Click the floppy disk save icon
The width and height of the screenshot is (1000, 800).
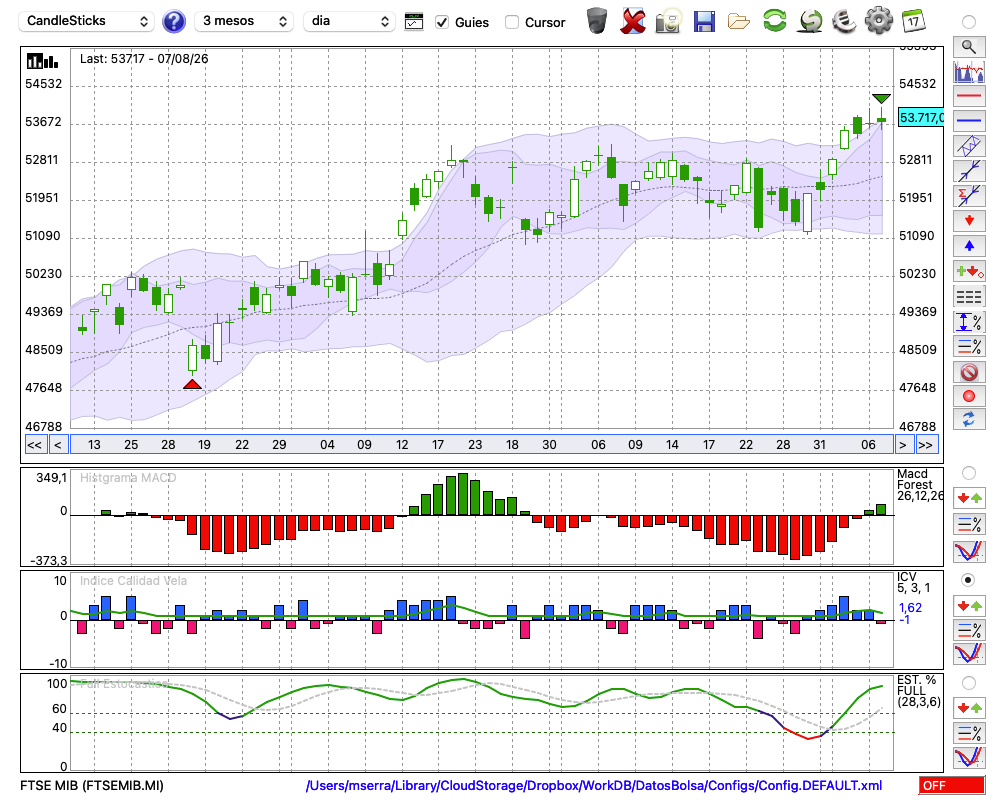703,22
